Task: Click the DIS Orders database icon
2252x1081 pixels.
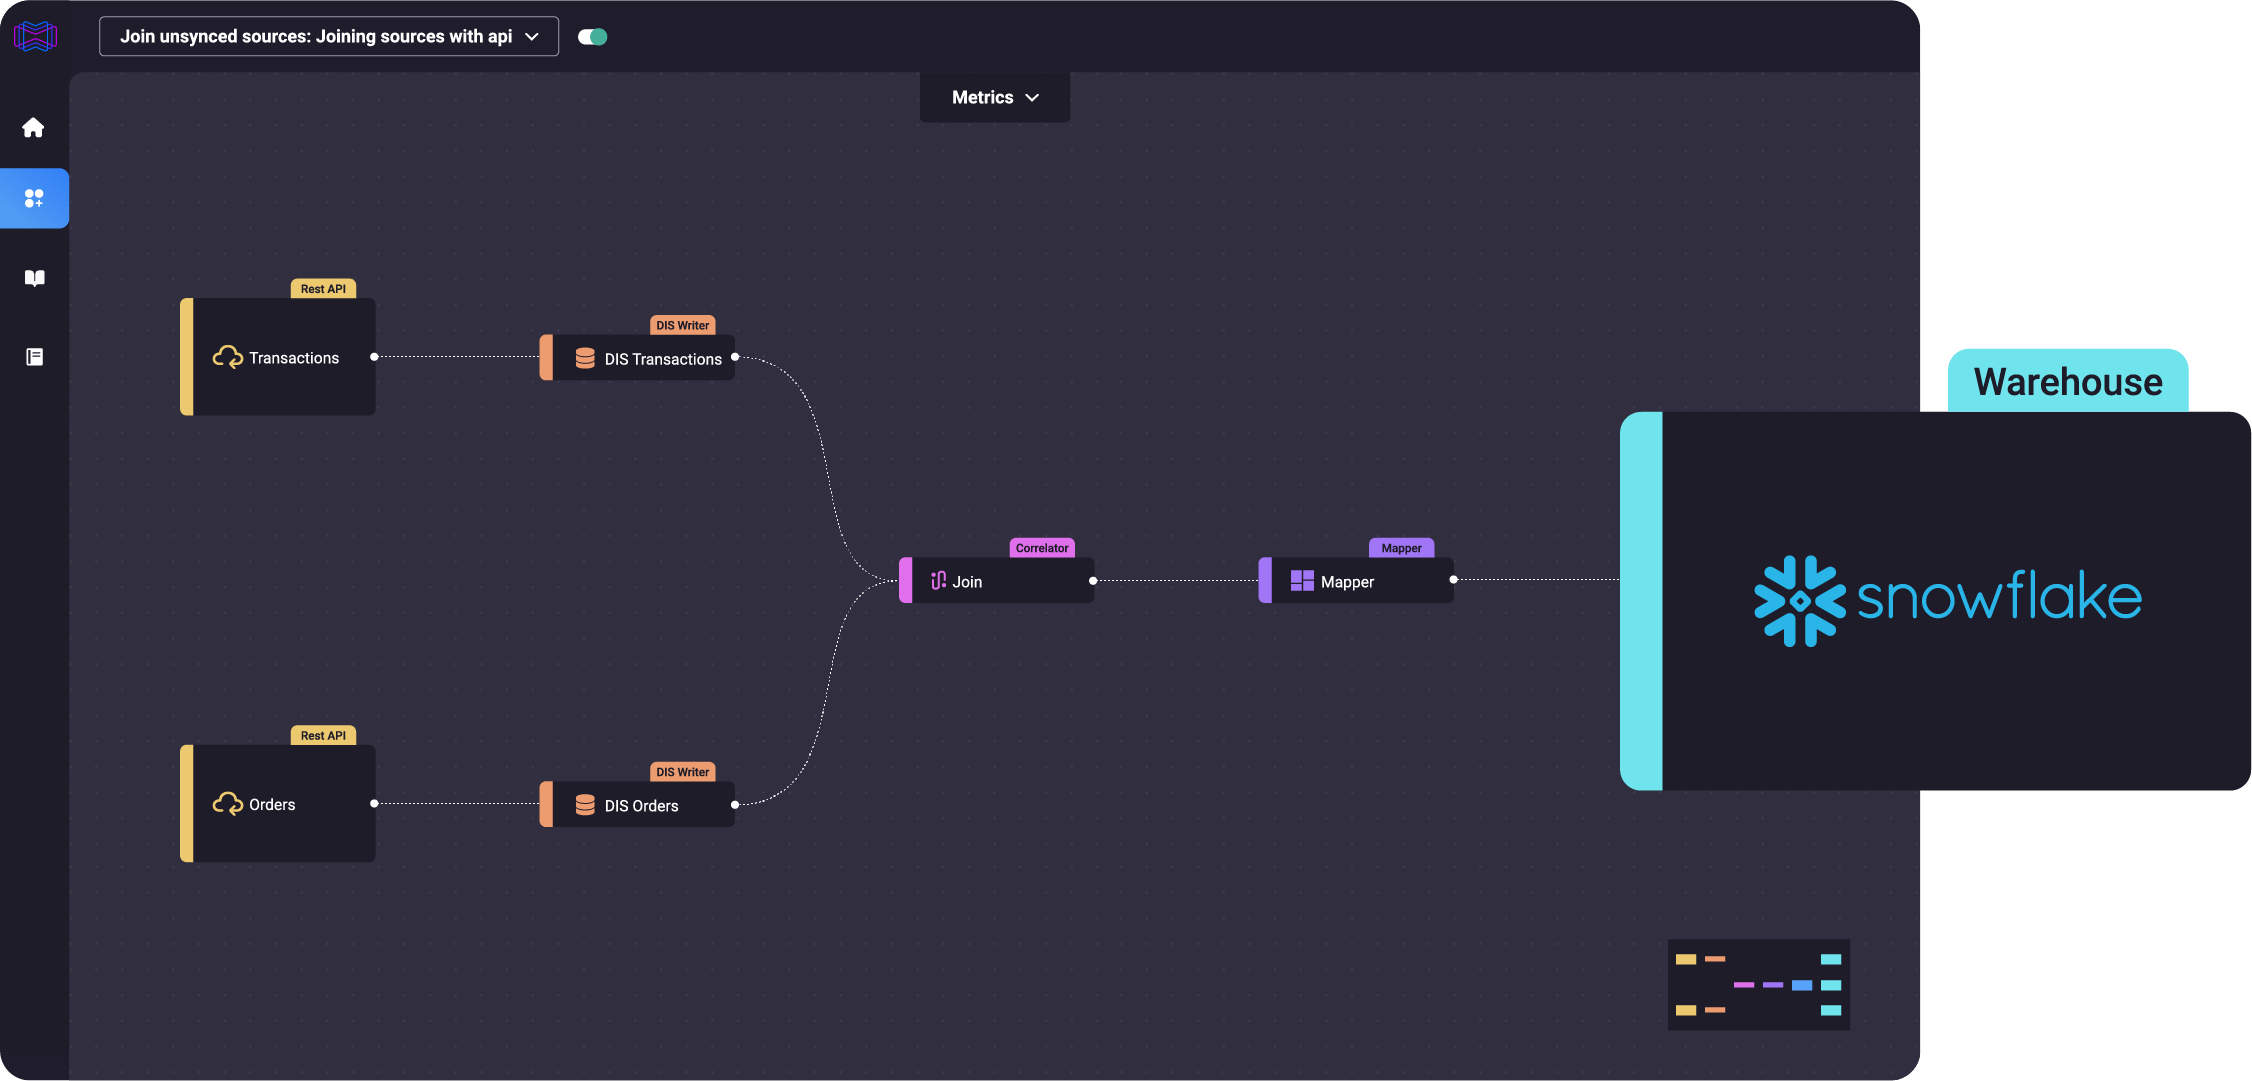Action: 585,805
